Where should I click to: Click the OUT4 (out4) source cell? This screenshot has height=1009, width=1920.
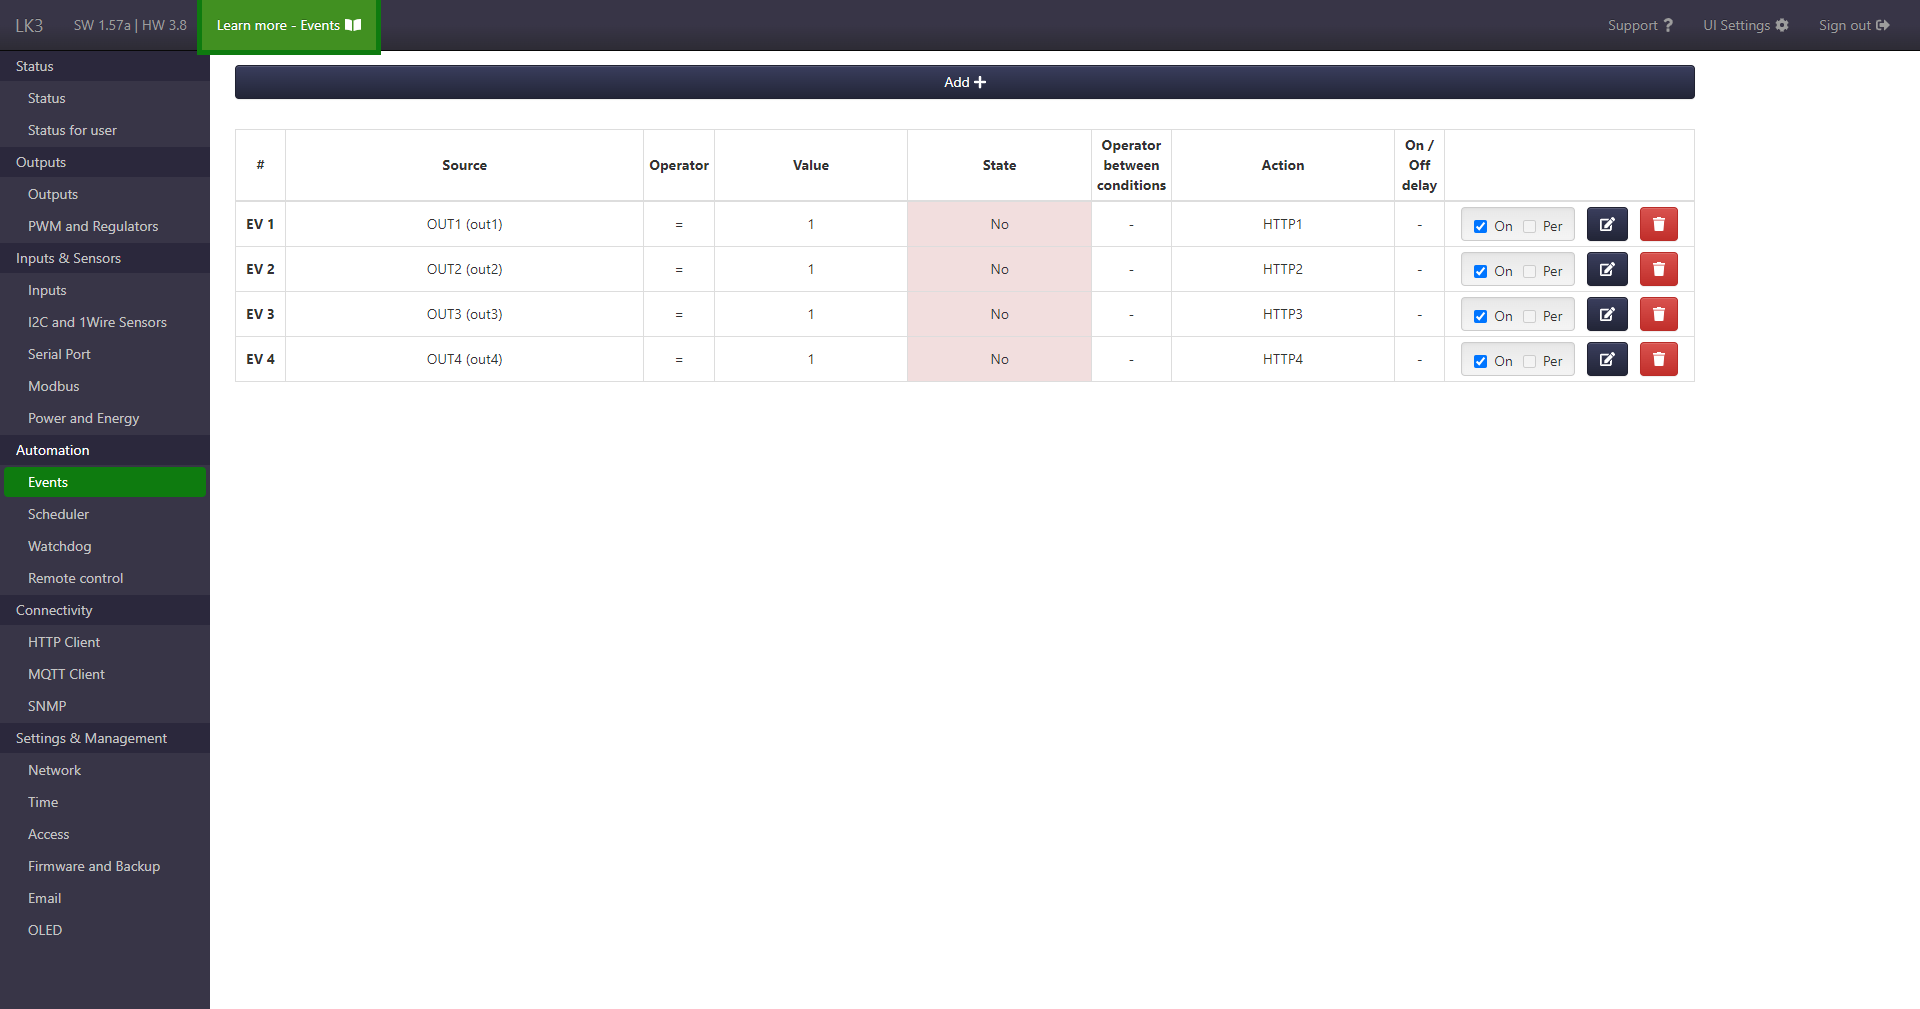(x=464, y=359)
